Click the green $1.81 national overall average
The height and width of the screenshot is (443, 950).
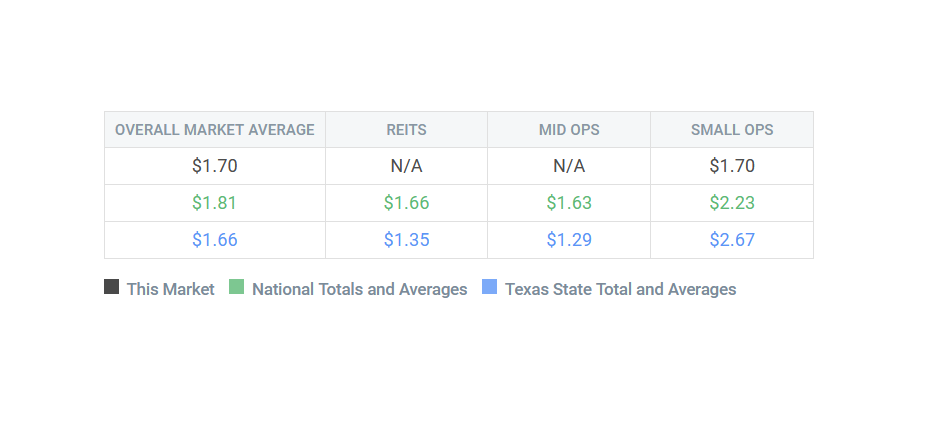(215, 203)
